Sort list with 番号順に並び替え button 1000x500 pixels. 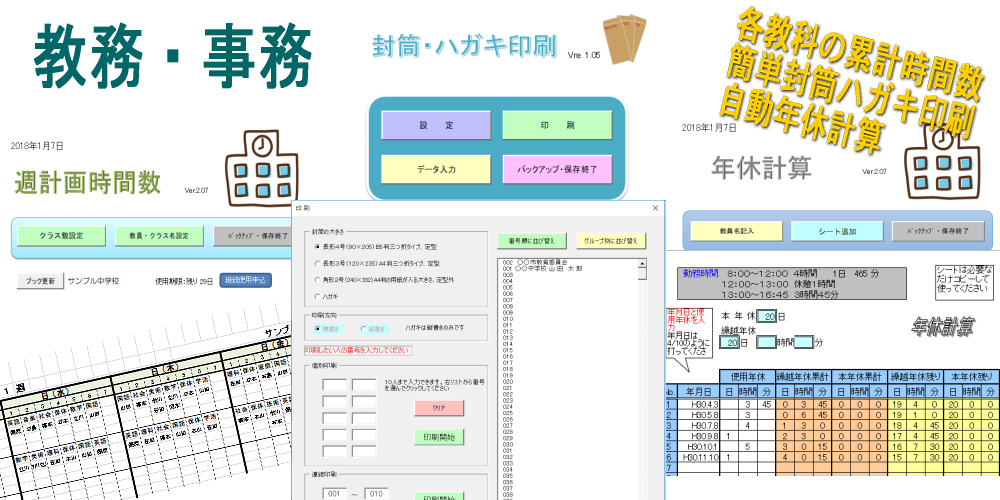tap(530, 240)
